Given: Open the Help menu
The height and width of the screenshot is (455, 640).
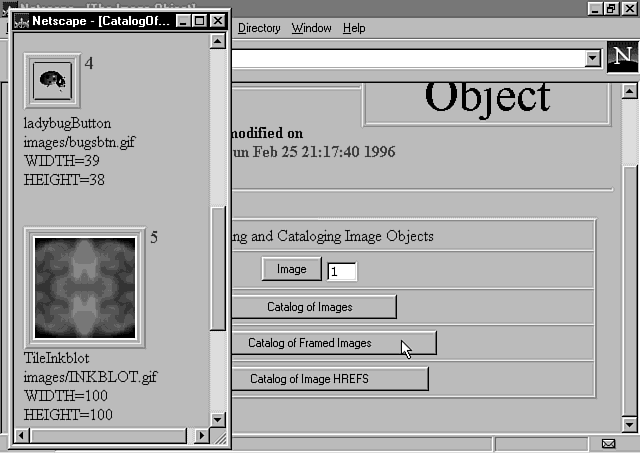Looking at the screenshot, I should point(354,28).
